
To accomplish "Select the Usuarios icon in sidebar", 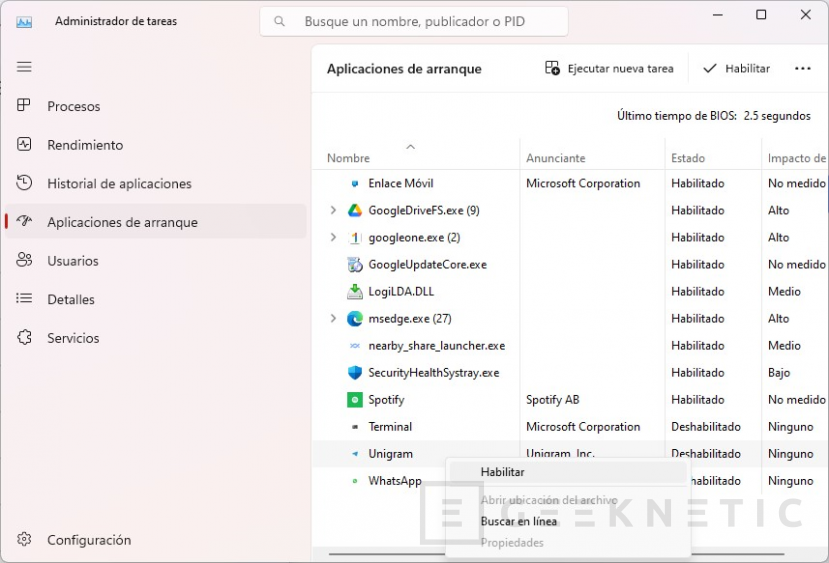I will pos(25,261).
